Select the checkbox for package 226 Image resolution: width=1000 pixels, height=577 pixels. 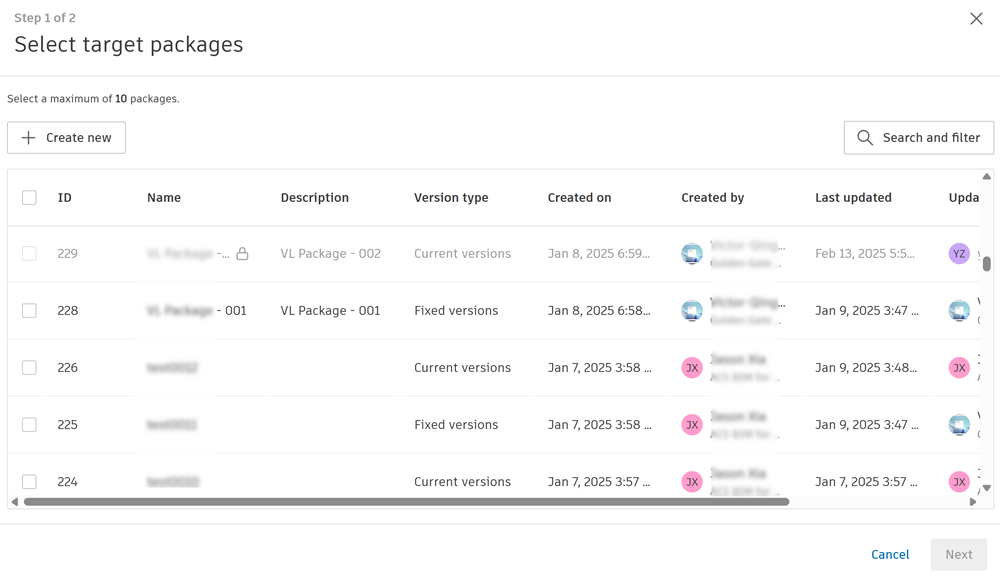(x=29, y=368)
